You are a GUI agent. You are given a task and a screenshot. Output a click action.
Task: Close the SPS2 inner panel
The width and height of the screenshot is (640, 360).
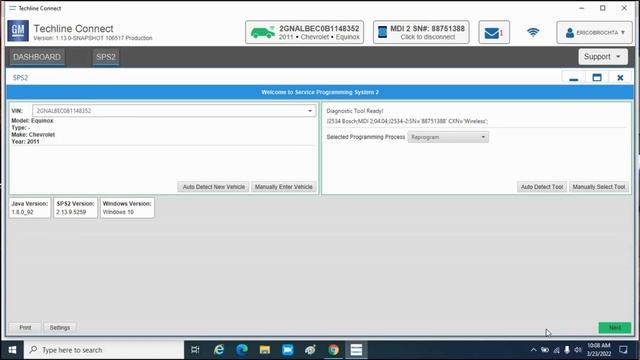pos(620,78)
